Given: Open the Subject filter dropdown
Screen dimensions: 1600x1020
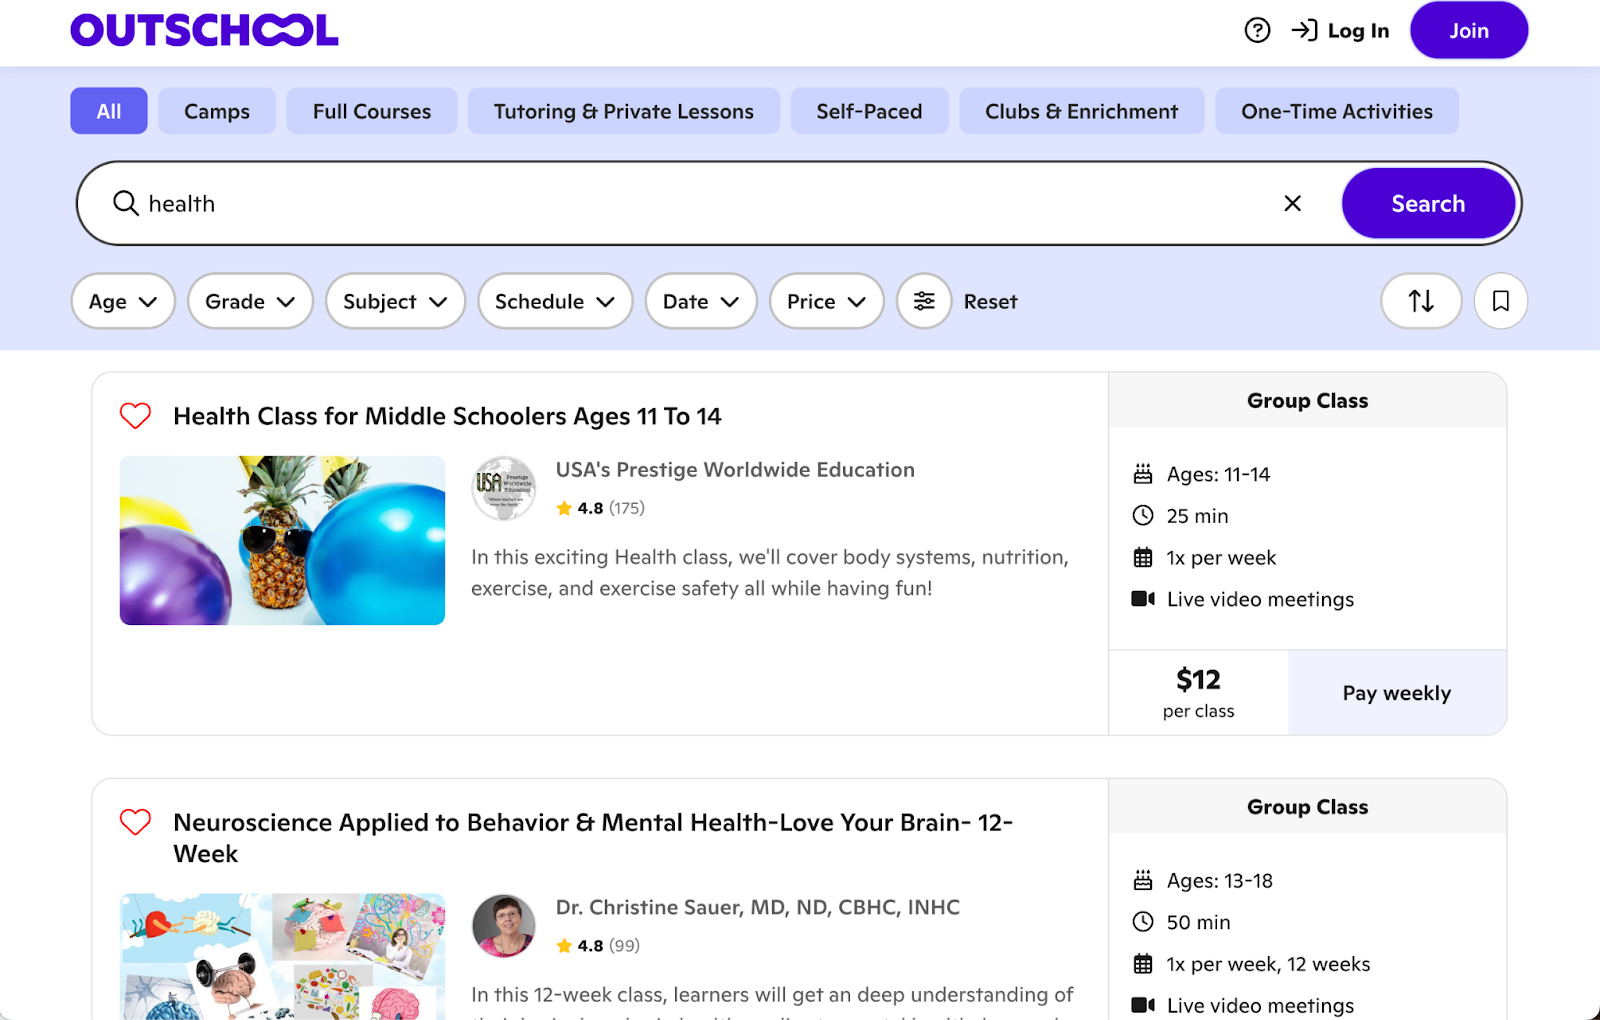Looking at the screenshot, I should pyautogui.click(x=395, y=301).
